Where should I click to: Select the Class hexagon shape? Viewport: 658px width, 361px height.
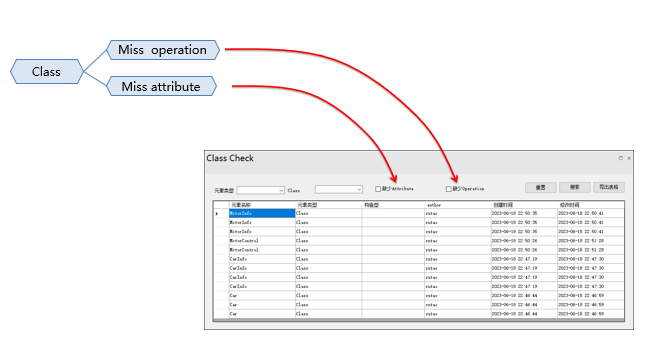pyautogui.click(x=47, y=71)
